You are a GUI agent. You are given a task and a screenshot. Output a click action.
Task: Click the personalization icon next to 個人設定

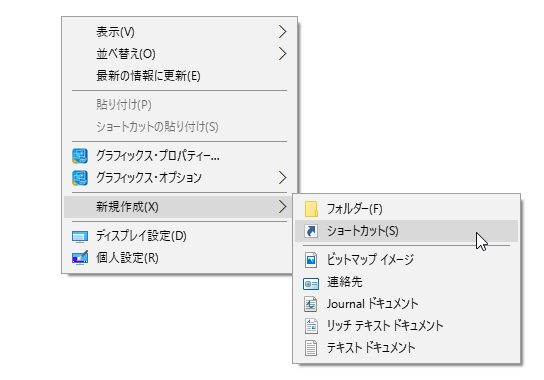(x=80, y=257)
